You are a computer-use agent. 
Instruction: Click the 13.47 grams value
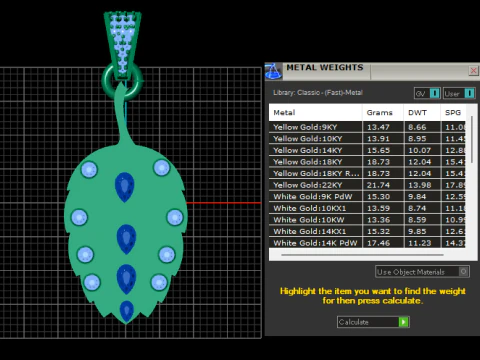[378, 127]
